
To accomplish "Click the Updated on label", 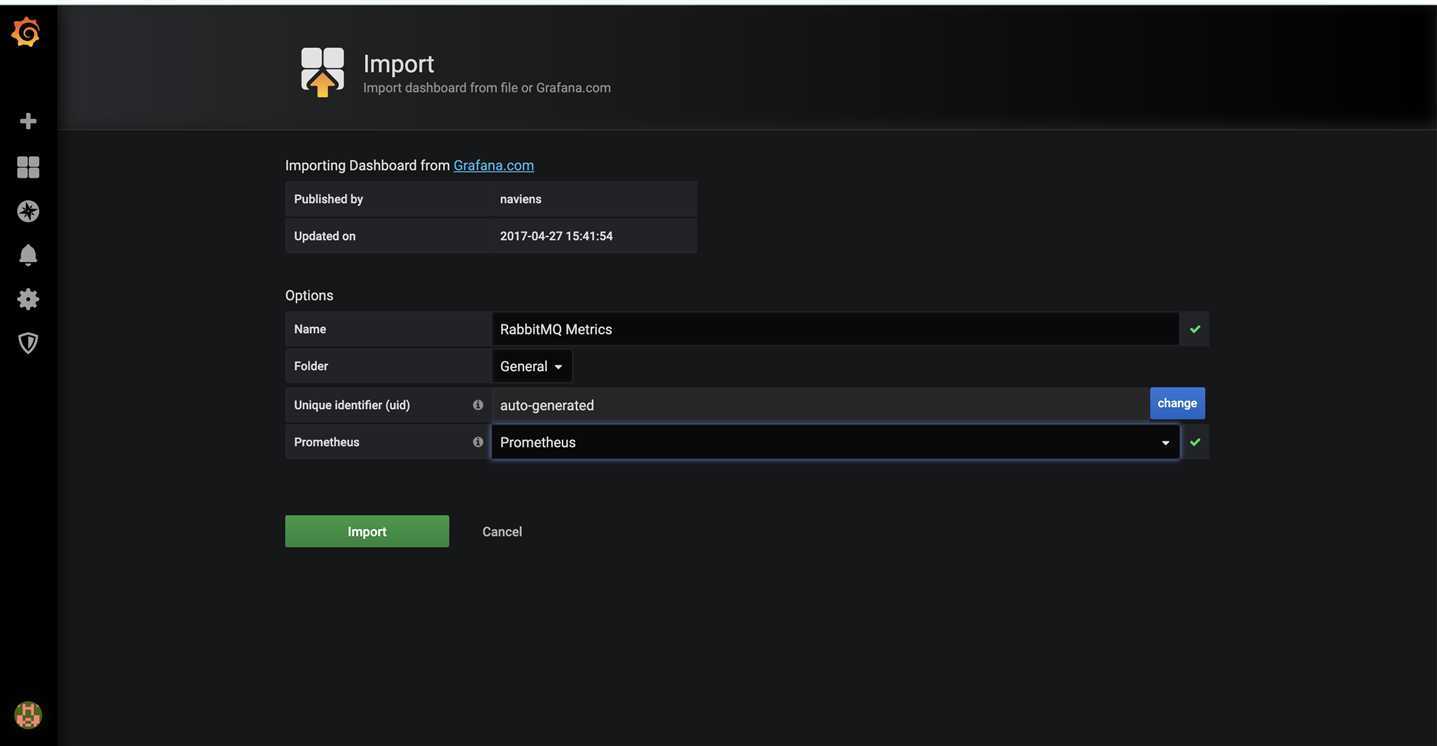I will [325, 236].
